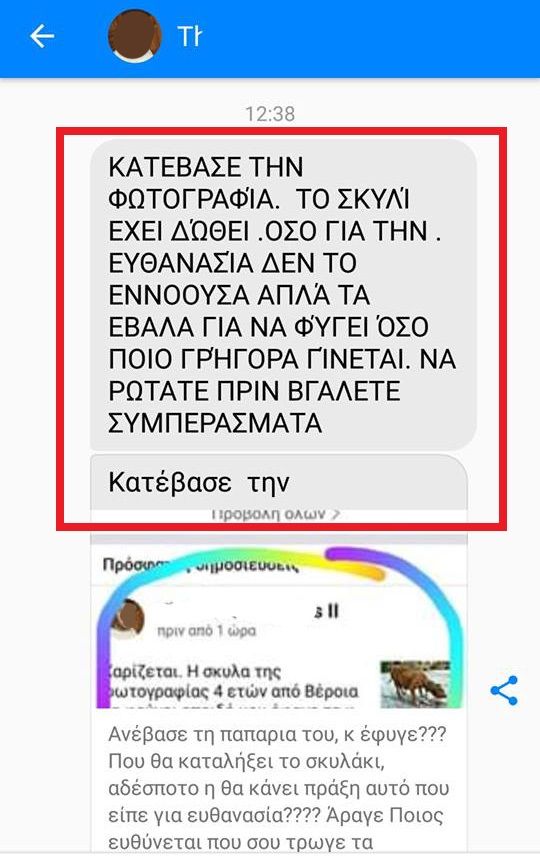Click the 'πριν από 1 ώρα' post time

point(207,630)
